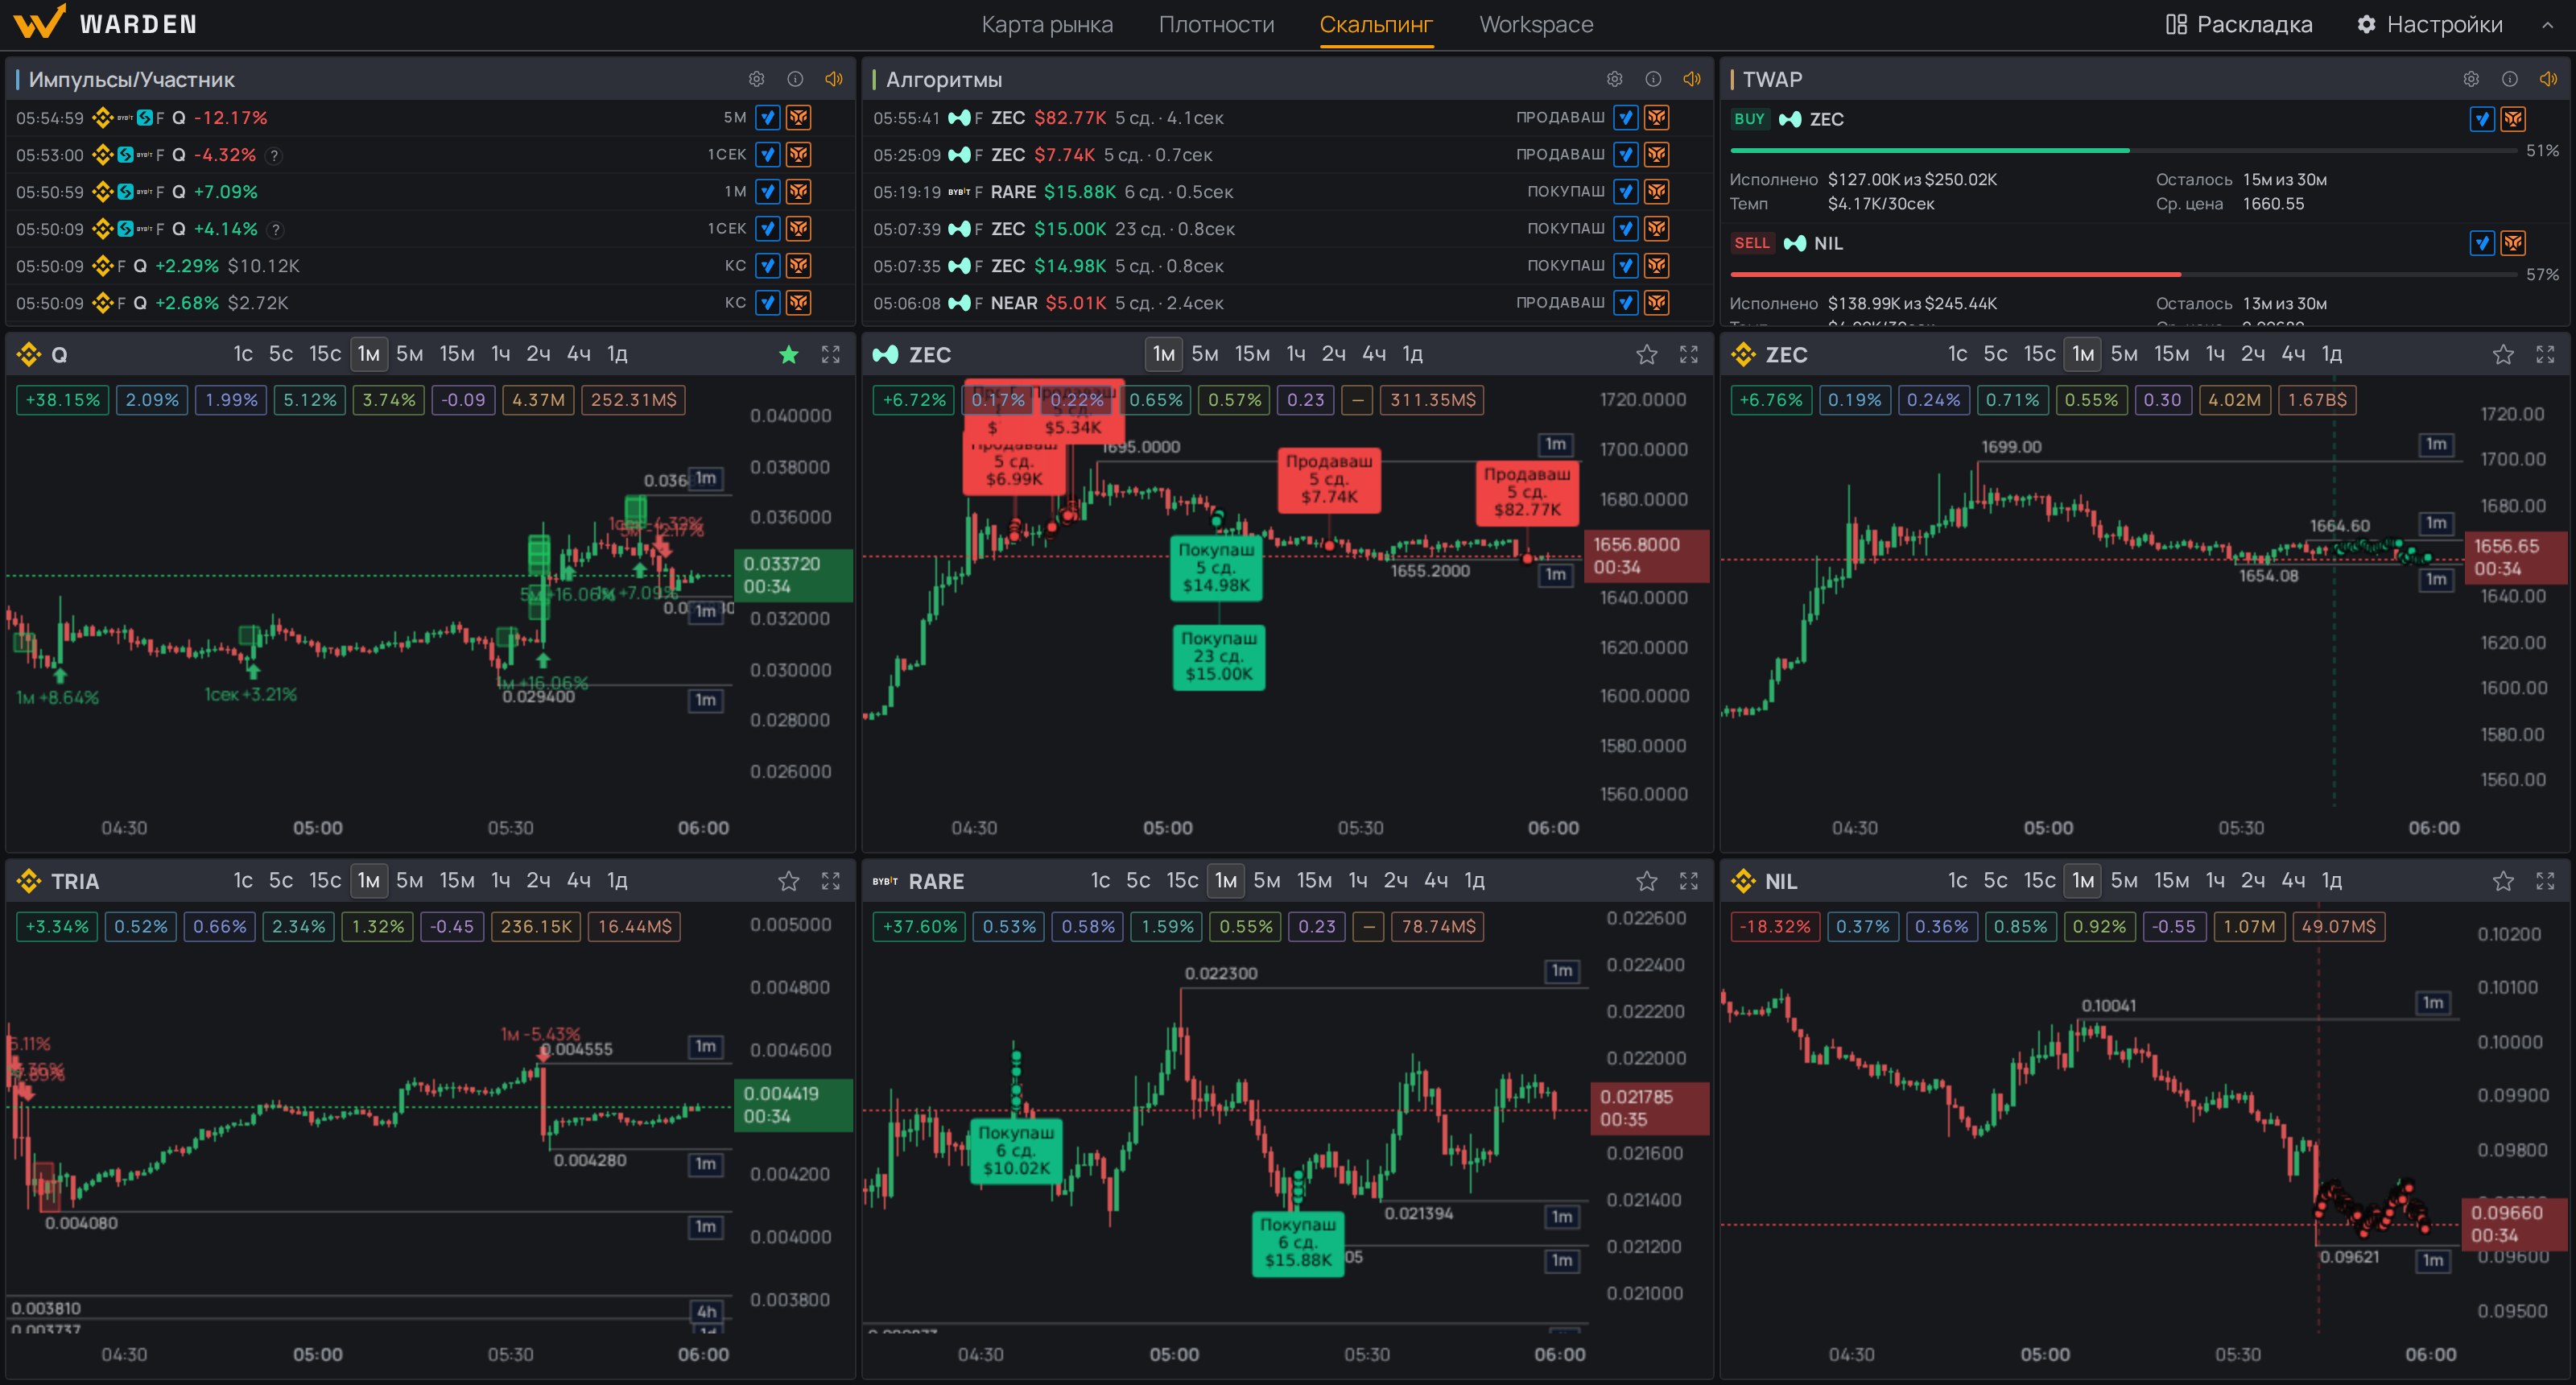This screenshot has width=2576, height=1385.
Task: Click orange icon on TWAP SELL NIL row
Action: 2513,243
